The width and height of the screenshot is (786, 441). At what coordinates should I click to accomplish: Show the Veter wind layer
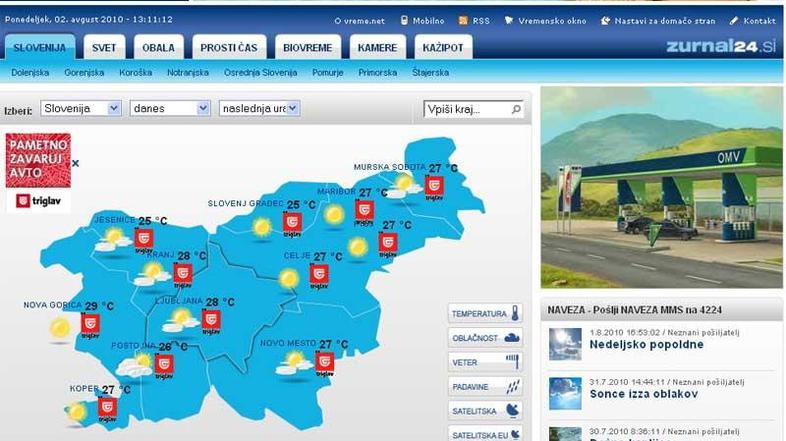click(x=485, y=362)
